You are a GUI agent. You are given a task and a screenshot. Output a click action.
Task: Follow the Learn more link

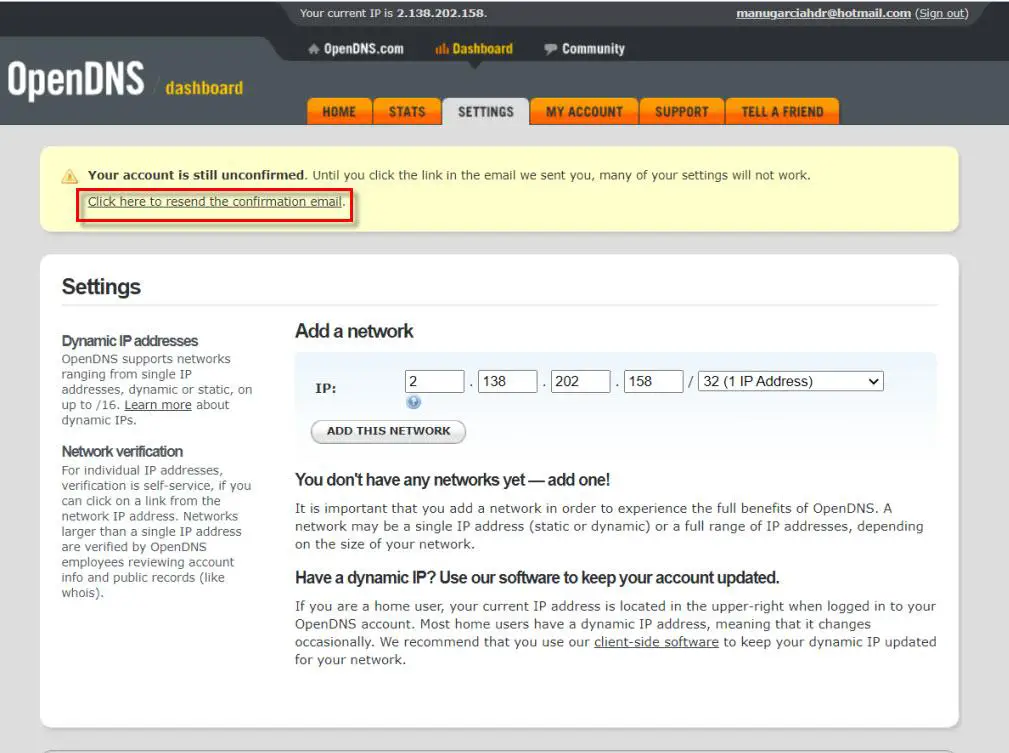(158, 405)
